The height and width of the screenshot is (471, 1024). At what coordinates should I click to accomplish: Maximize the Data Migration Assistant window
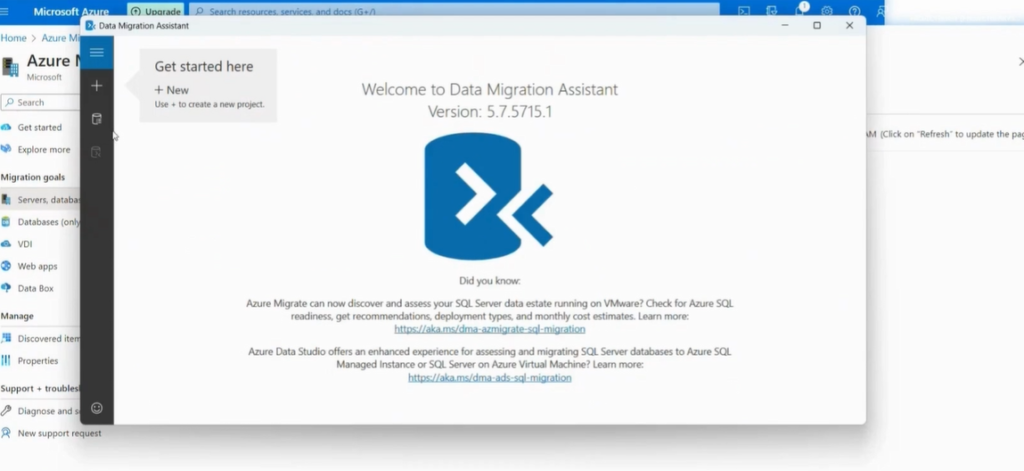pos(817,25)
